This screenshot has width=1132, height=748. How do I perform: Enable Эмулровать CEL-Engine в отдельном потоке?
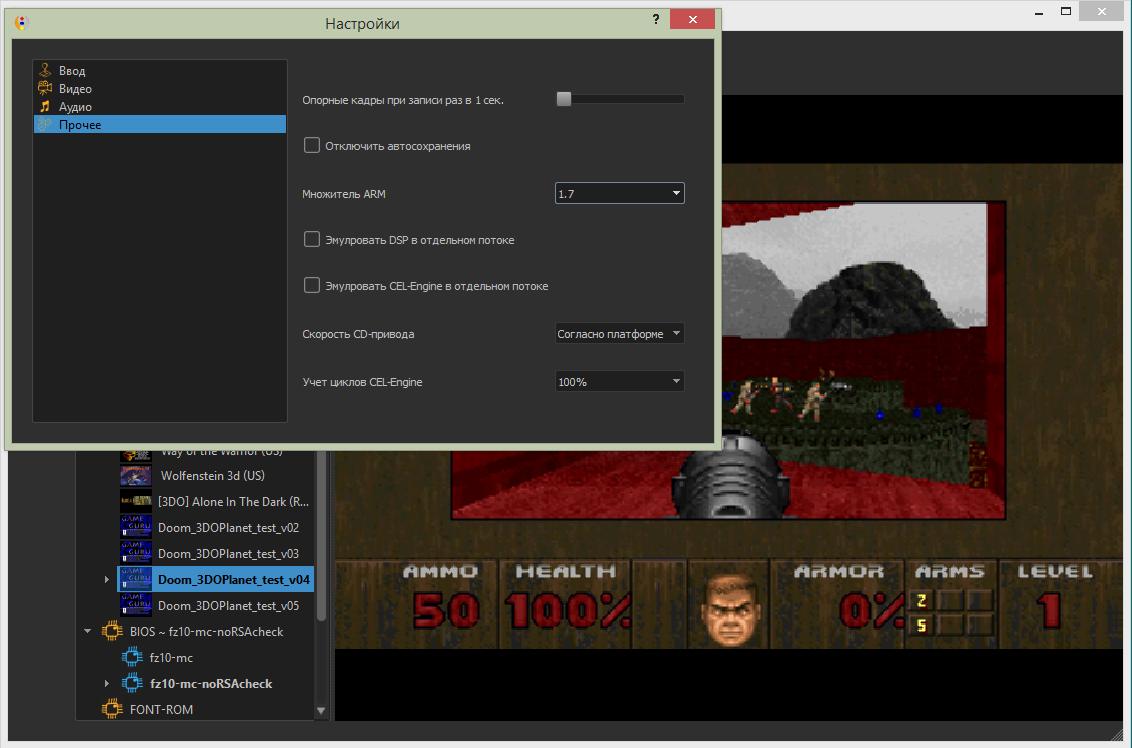coord(311,285)
